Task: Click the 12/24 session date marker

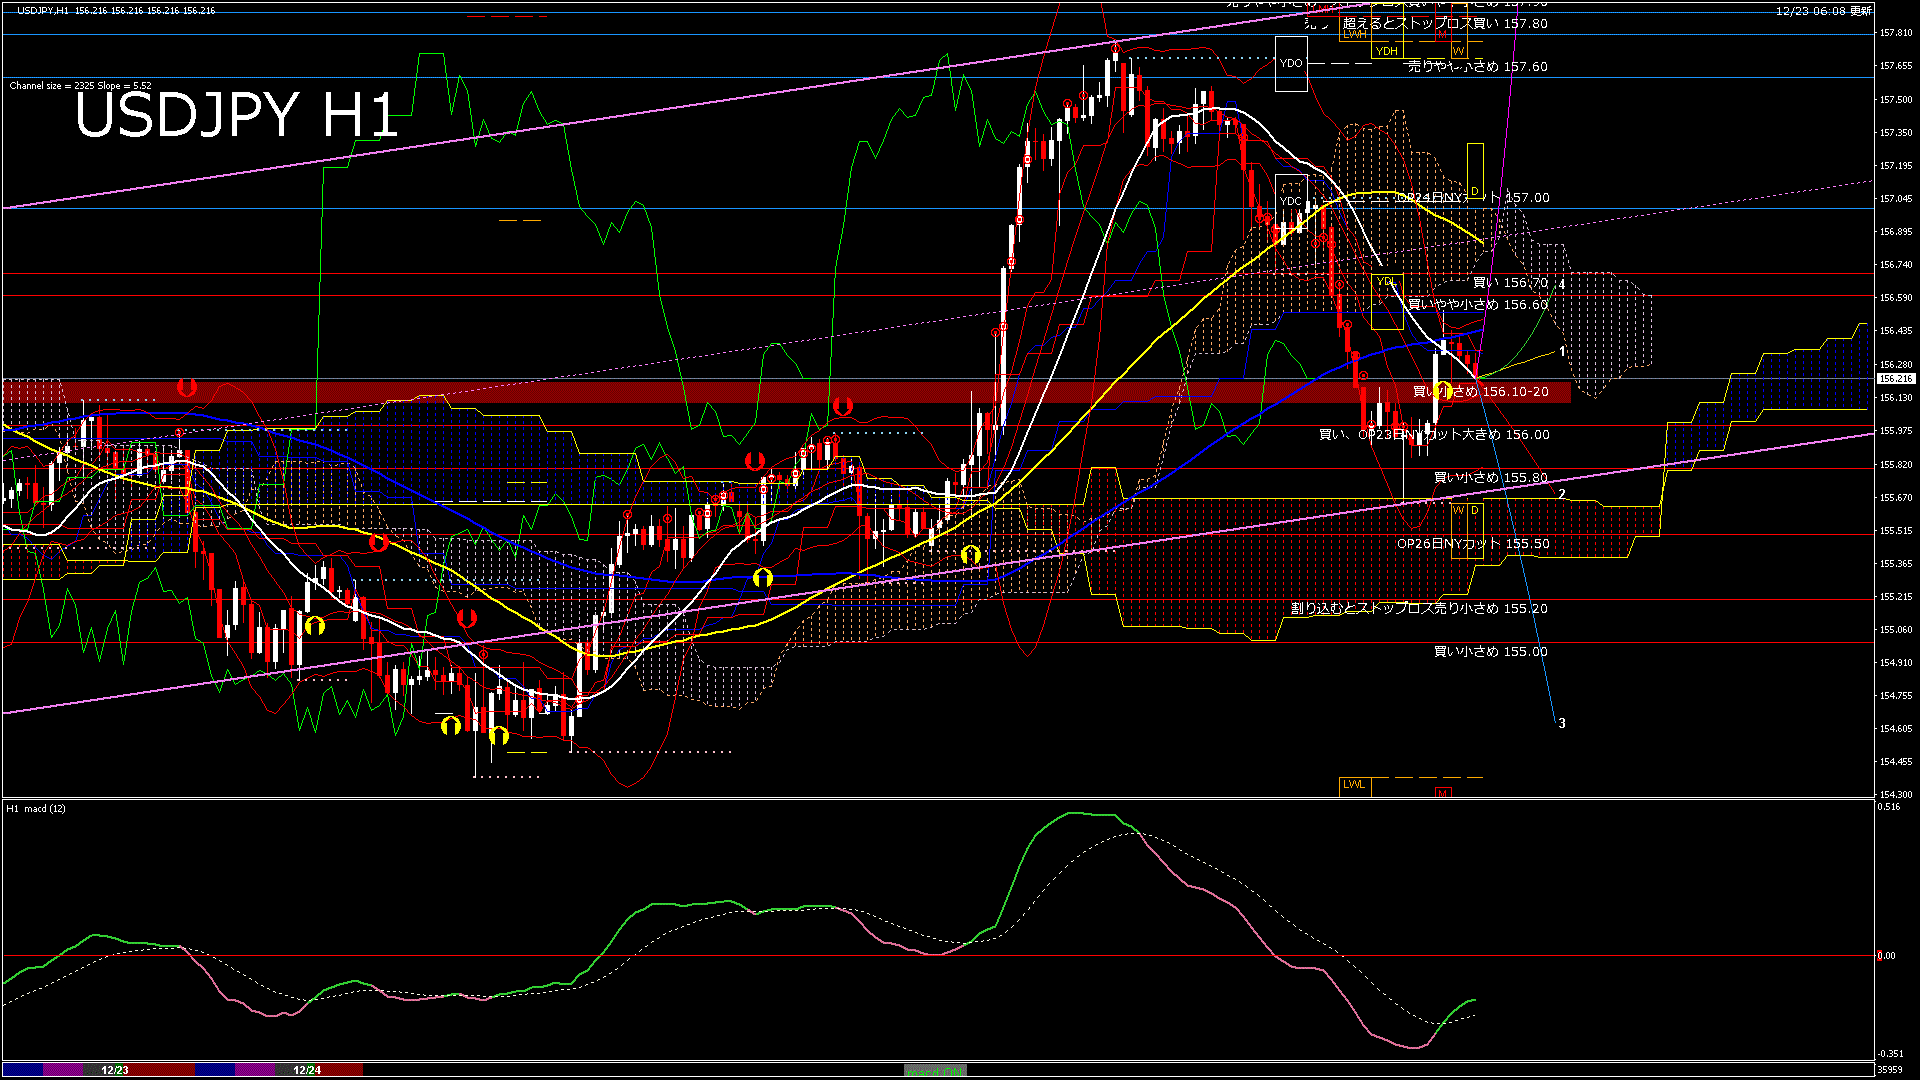Action: click(x=307, y=1070)
